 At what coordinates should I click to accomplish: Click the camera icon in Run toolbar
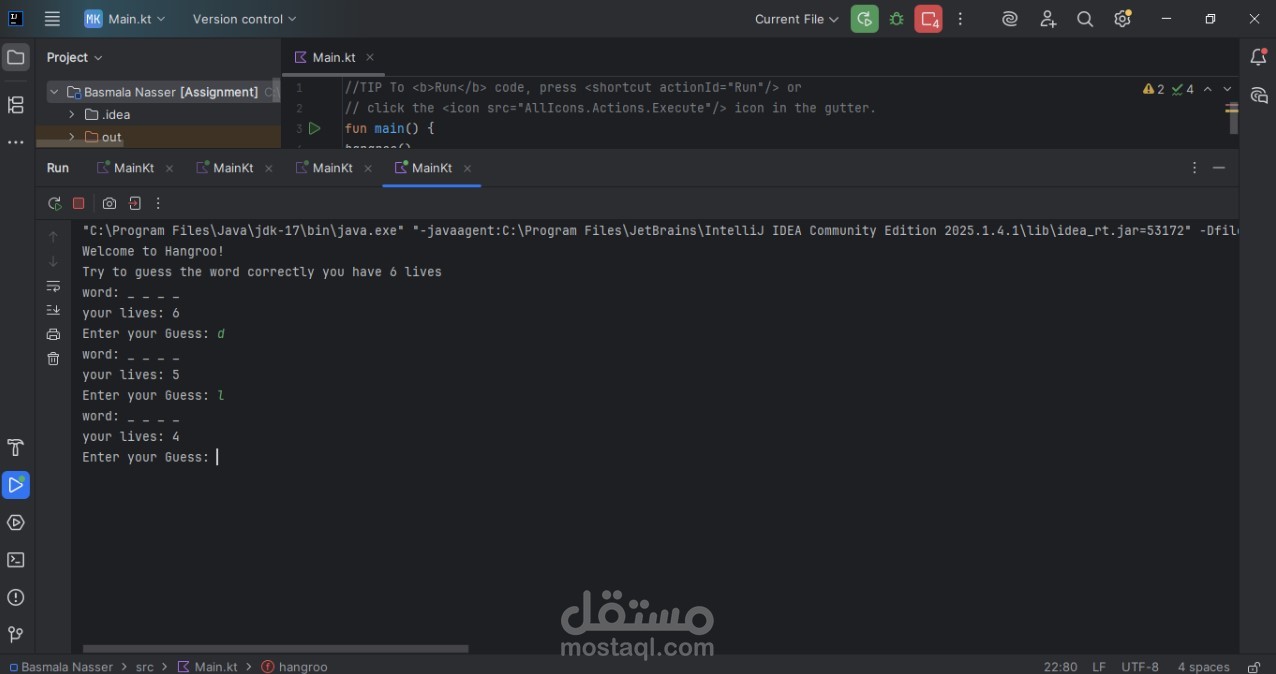(109, 203)
